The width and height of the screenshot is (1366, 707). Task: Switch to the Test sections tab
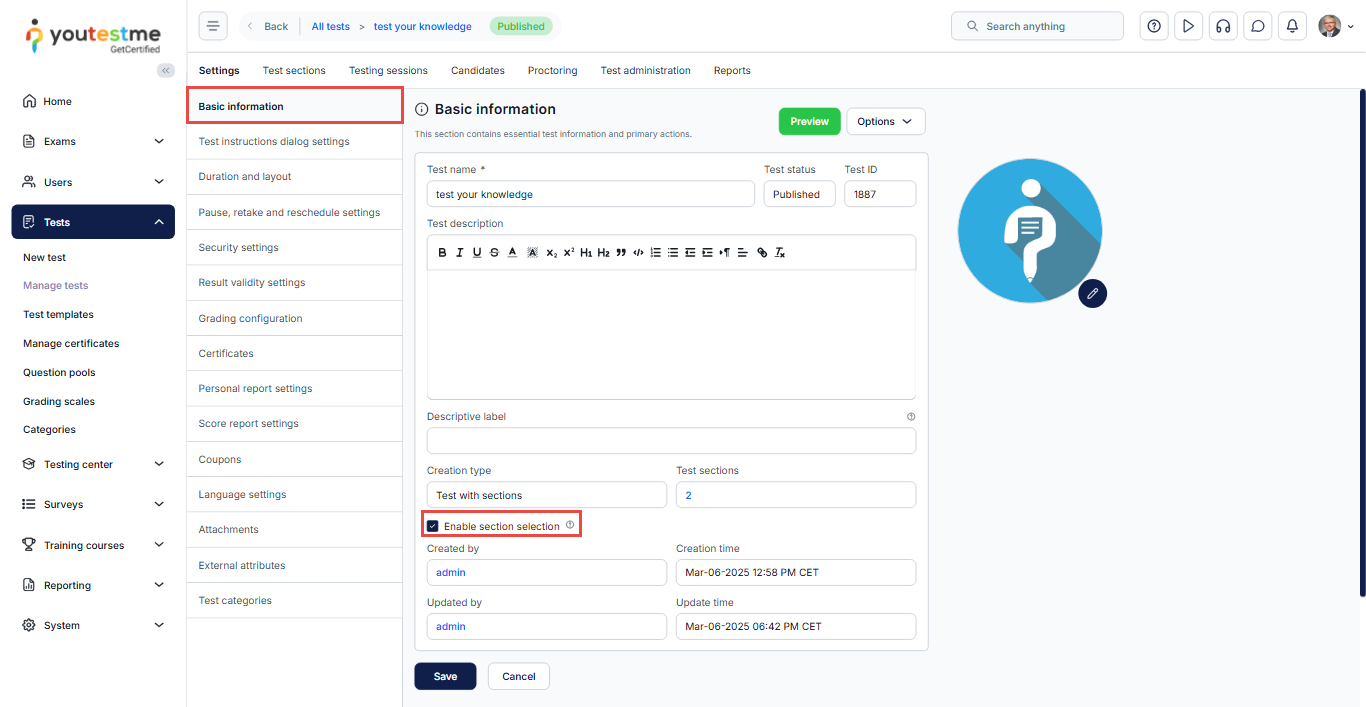[294, 70]
